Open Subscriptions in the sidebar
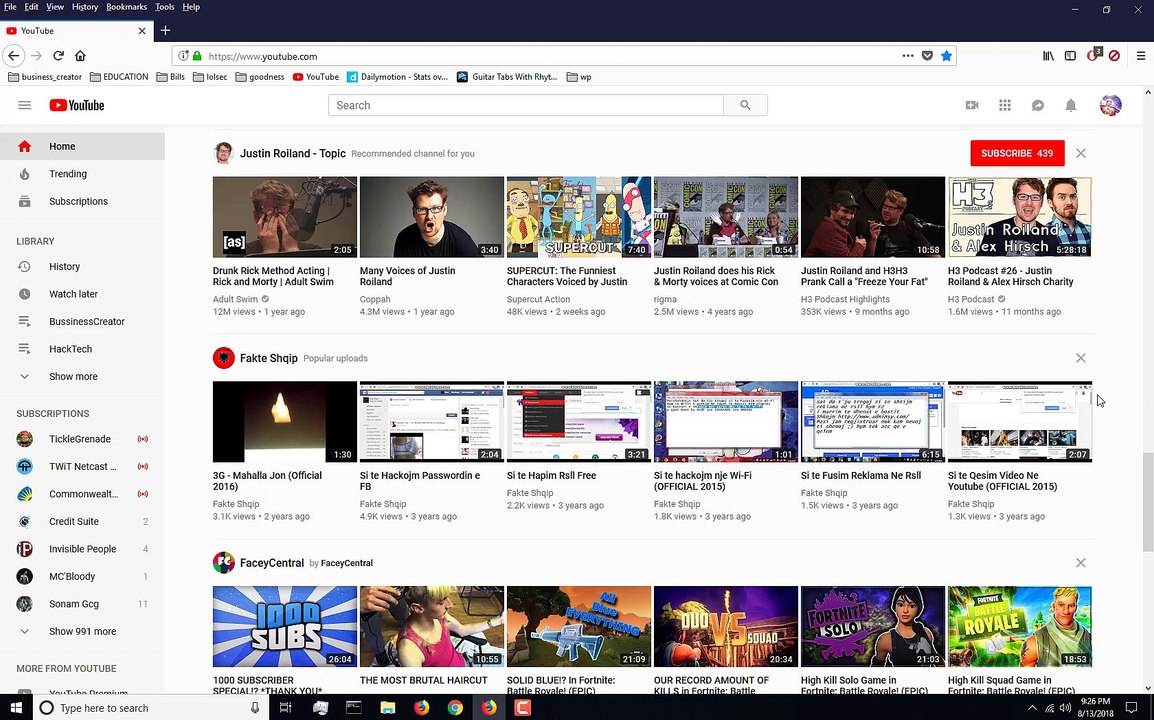Viewport: 1154px width, 720px height. [x=82, y=201]
